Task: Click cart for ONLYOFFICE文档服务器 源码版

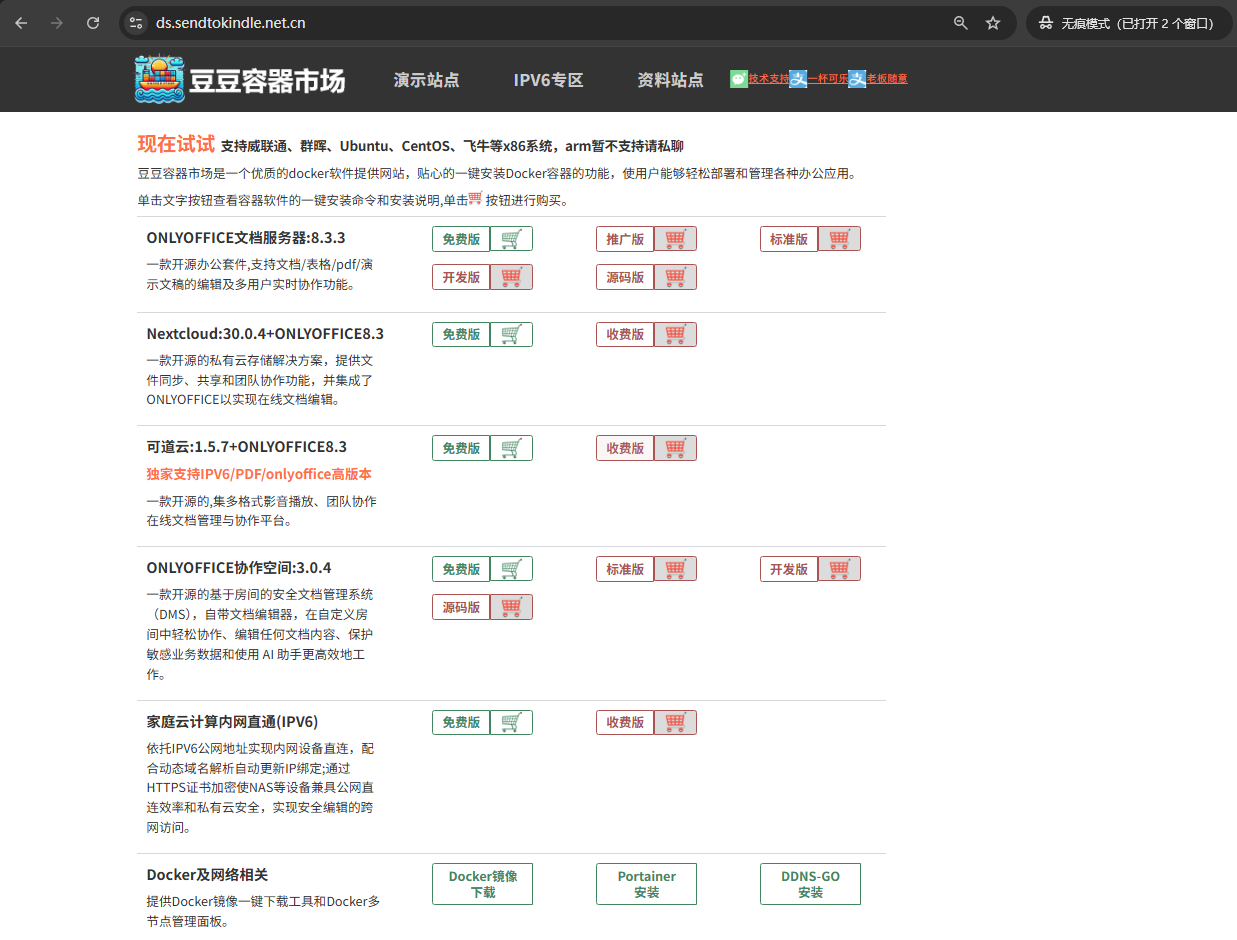Action: (675, 277)
